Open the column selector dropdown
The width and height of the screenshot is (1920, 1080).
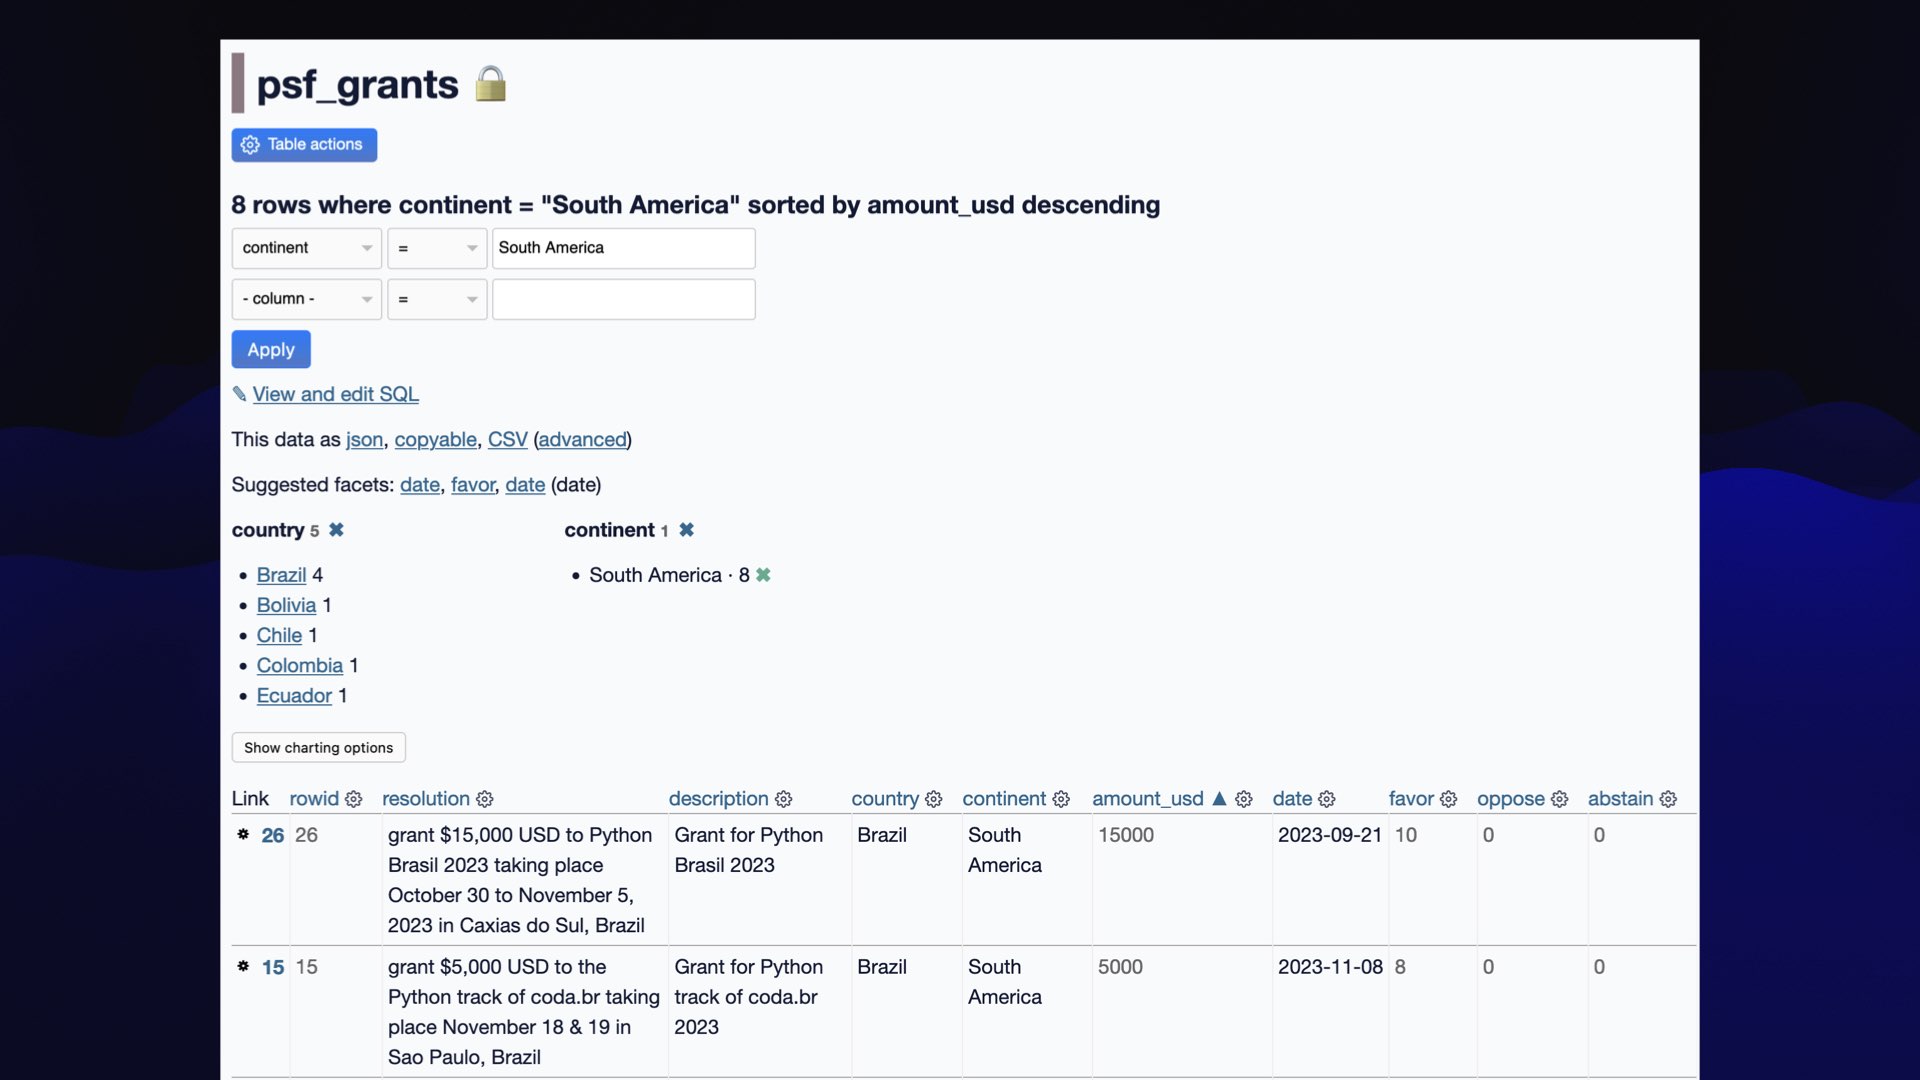coord(305,298)
